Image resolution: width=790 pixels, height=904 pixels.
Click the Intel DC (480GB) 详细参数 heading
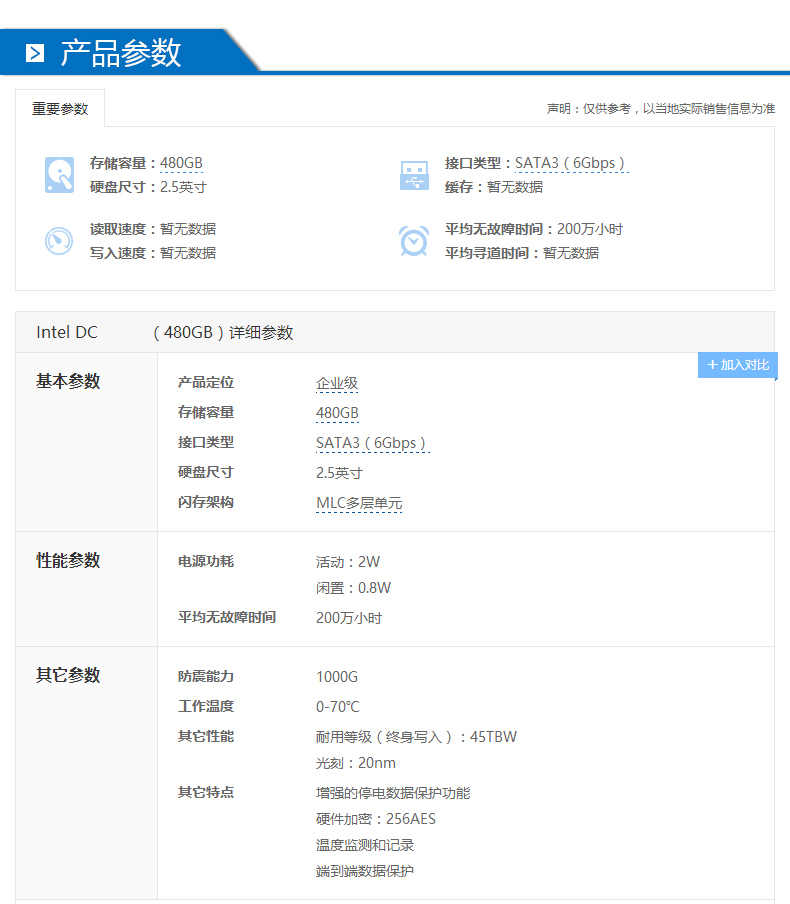click(x=165, y=333)
